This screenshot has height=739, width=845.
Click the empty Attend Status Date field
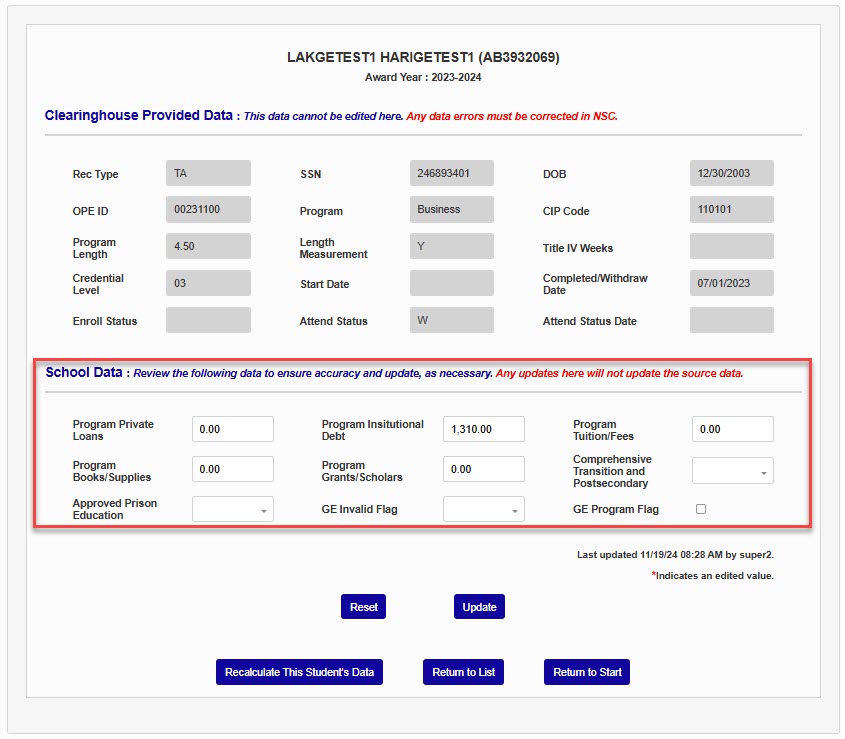732,320
